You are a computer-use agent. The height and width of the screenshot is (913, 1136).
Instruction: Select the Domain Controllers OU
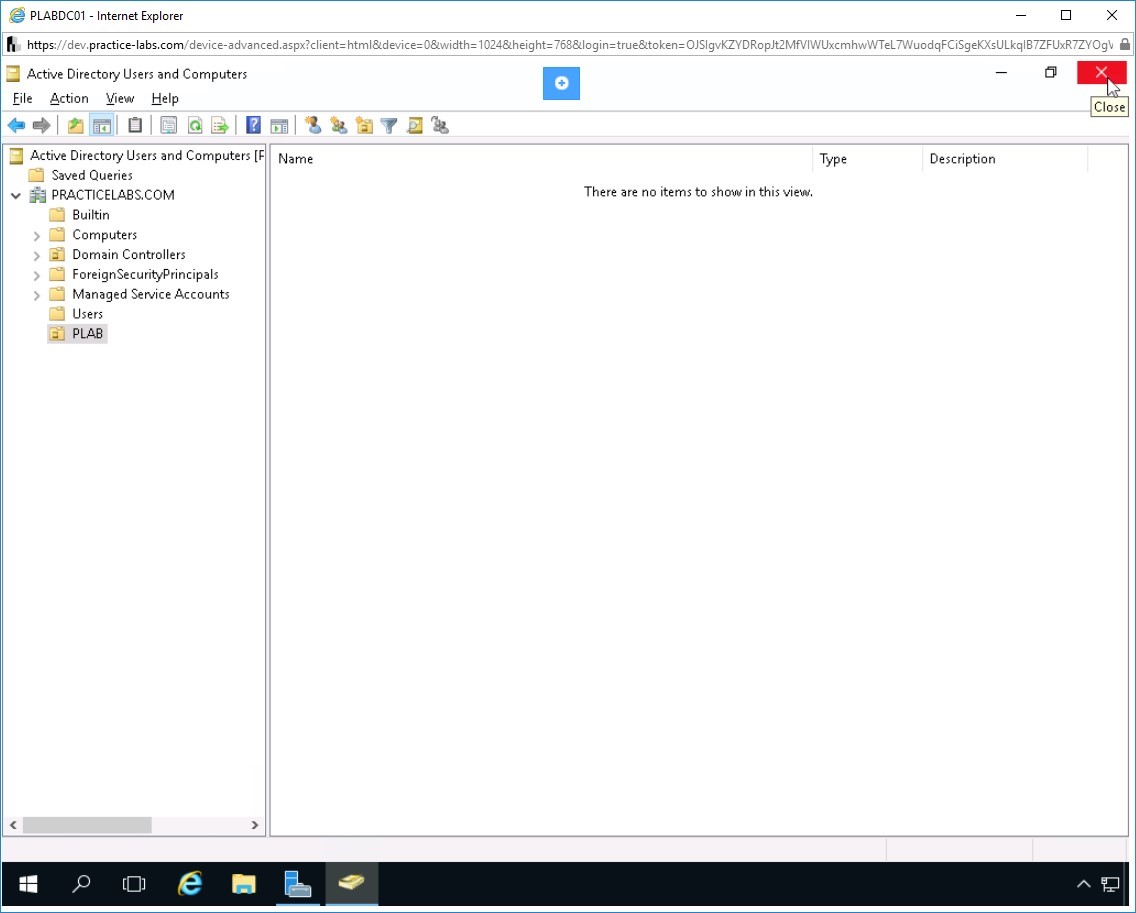[x=128, y=254]
